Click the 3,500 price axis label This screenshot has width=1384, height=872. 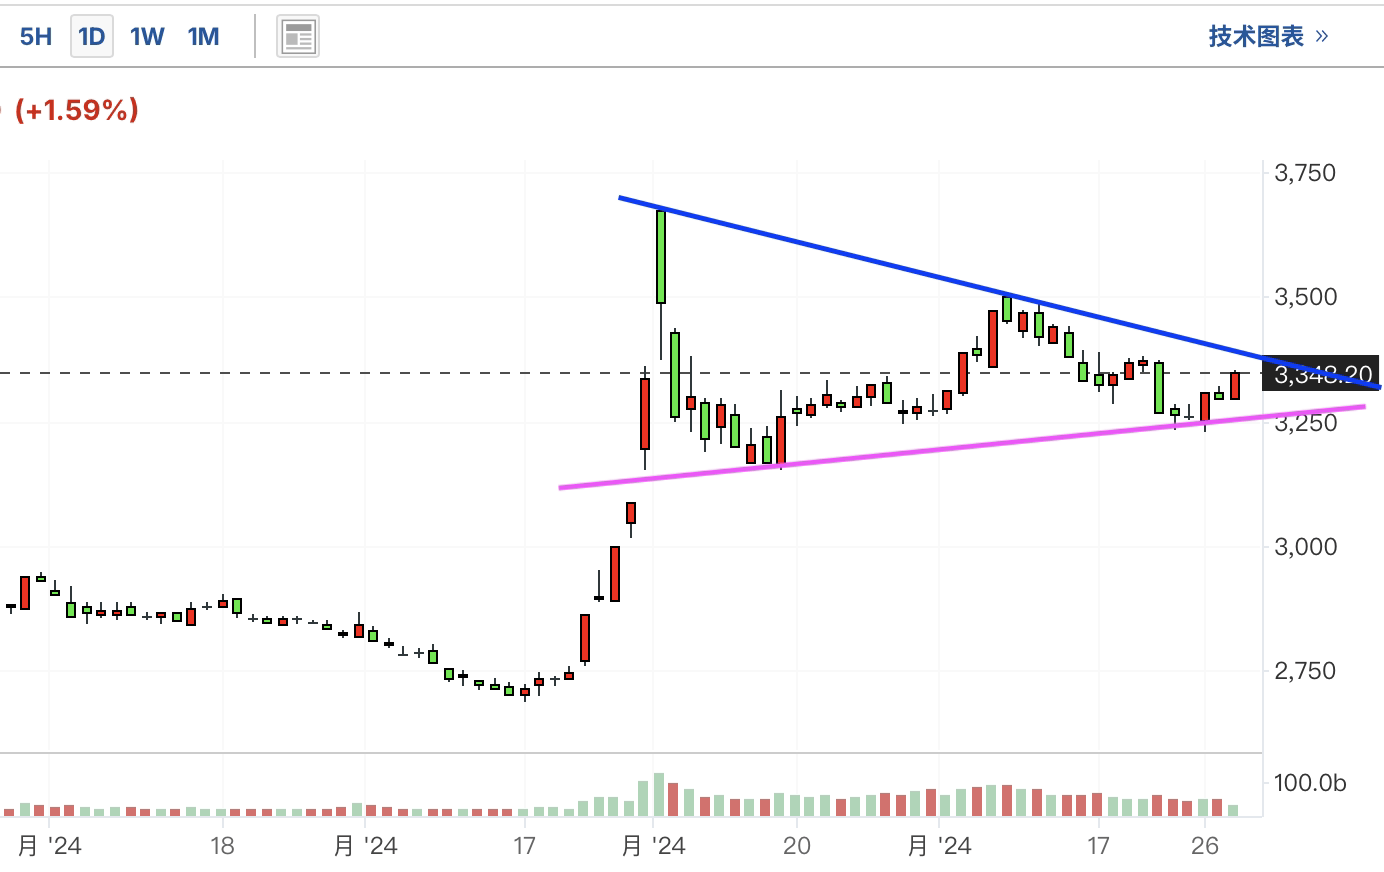pos(1305,297)
